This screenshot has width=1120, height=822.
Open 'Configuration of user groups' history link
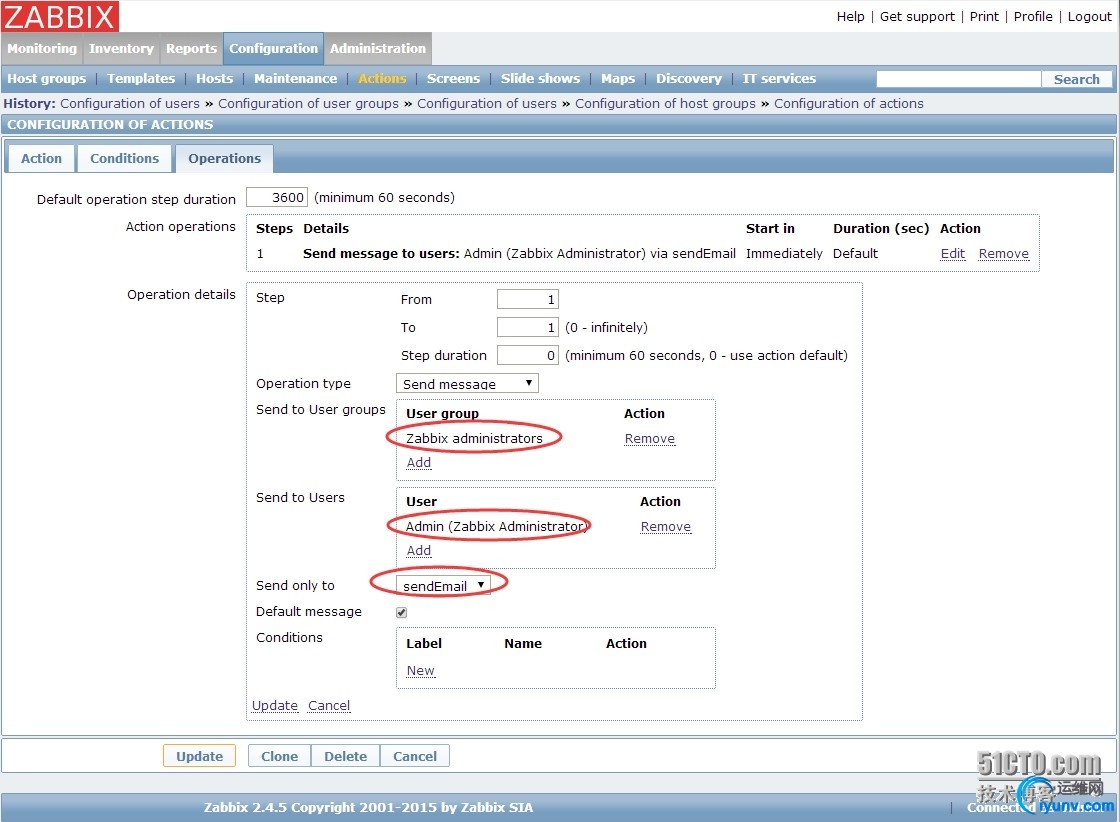pyautogui.click(x=309, y=104)
